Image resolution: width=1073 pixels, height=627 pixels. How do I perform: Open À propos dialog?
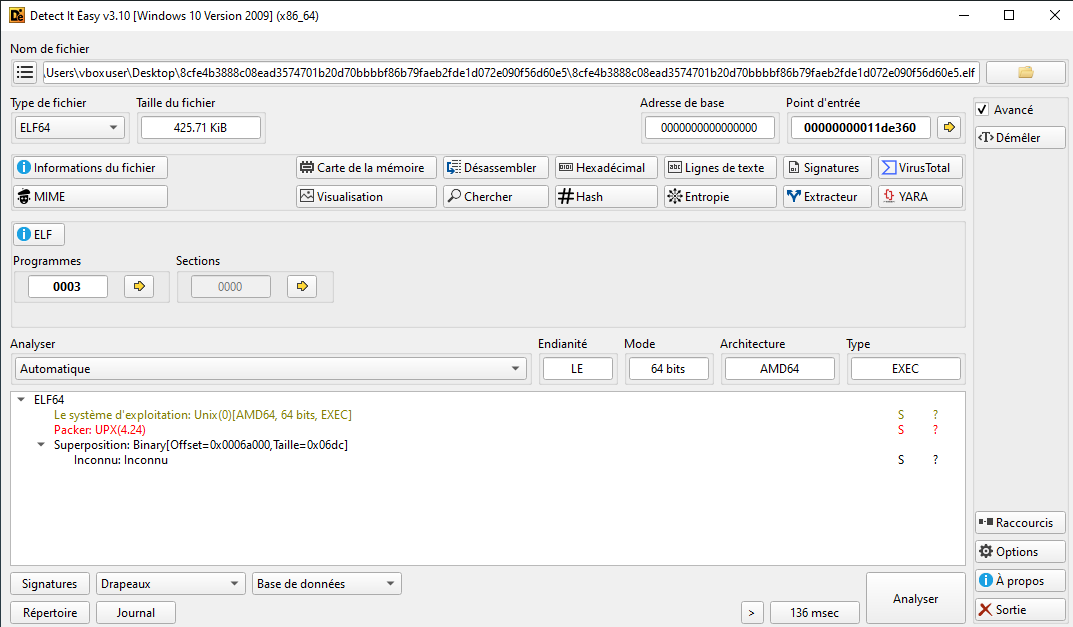(x=1020, y=580)
